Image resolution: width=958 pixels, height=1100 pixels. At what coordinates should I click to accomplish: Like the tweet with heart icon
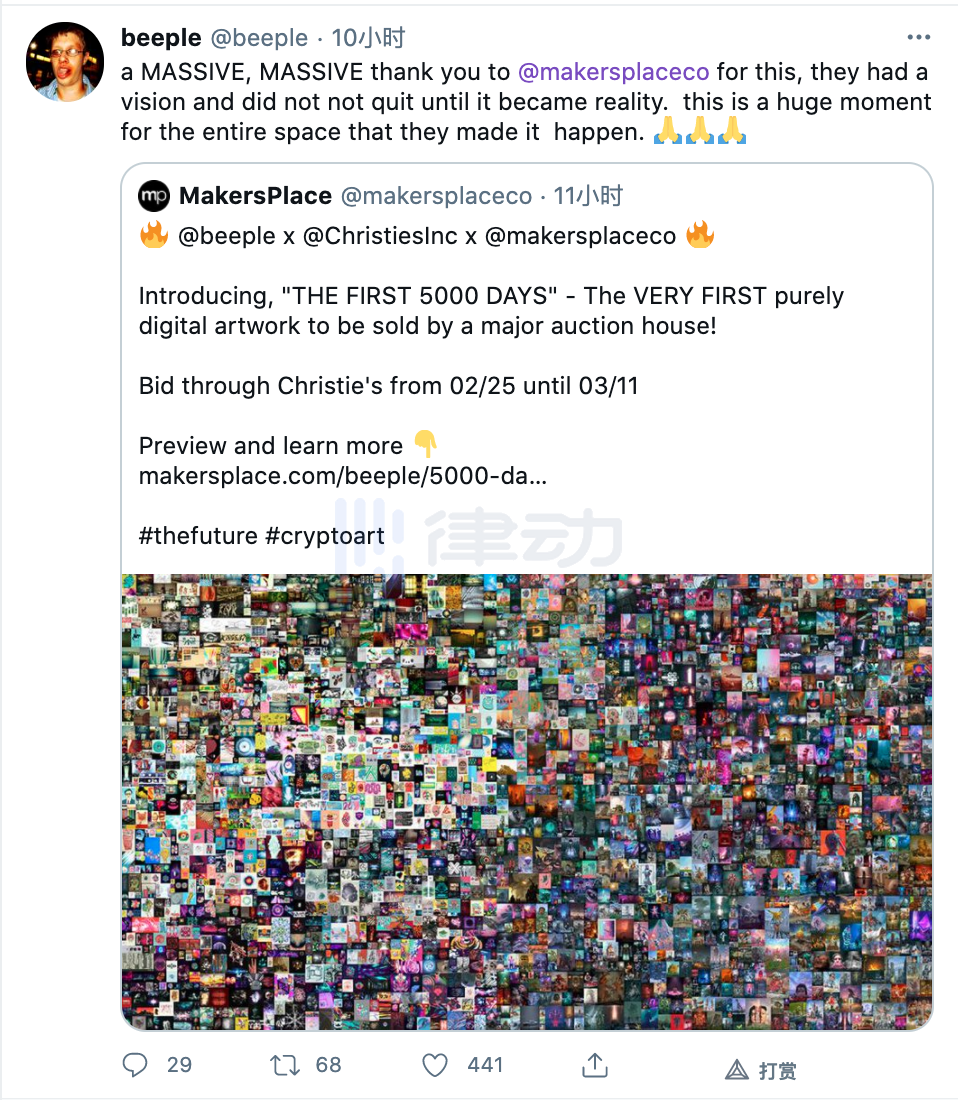435,1065
